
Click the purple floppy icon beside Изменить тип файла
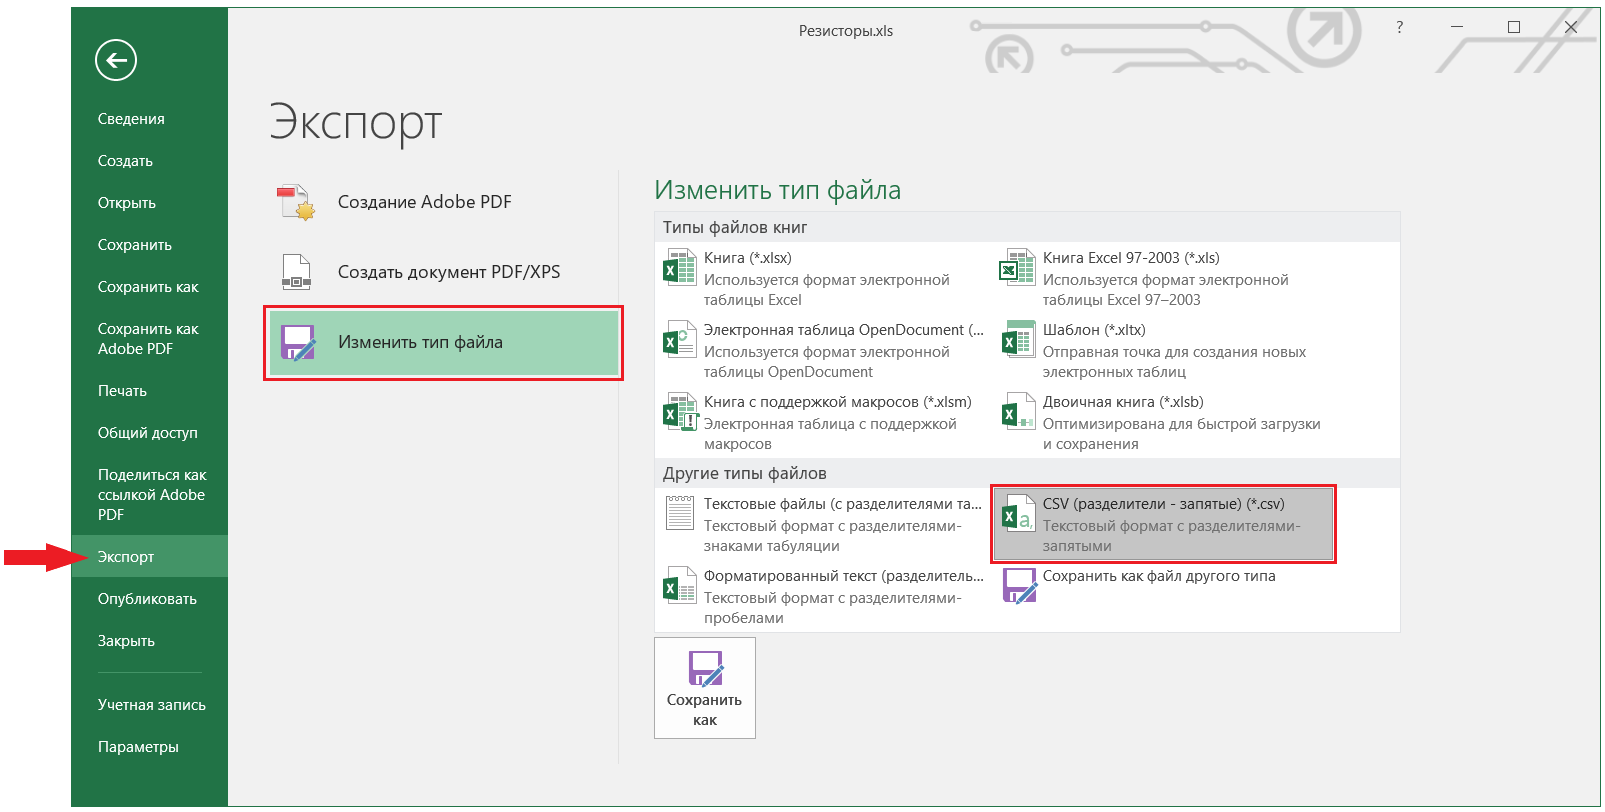(x=298, y=342)
